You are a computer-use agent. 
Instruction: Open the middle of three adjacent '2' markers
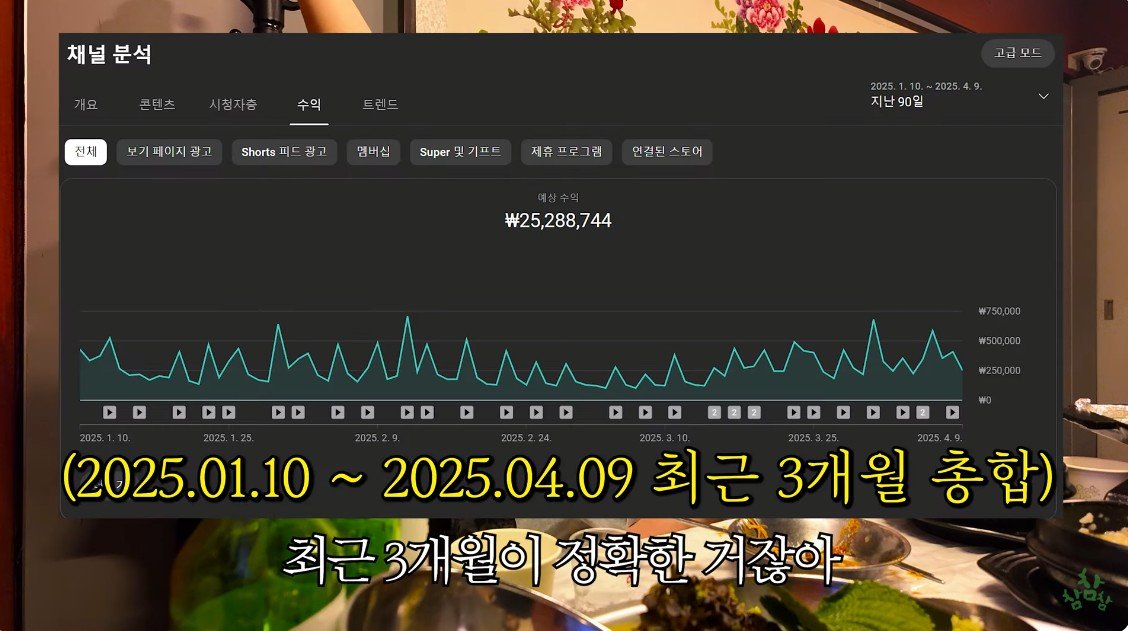pyautogui.click(x=734, y=412)
